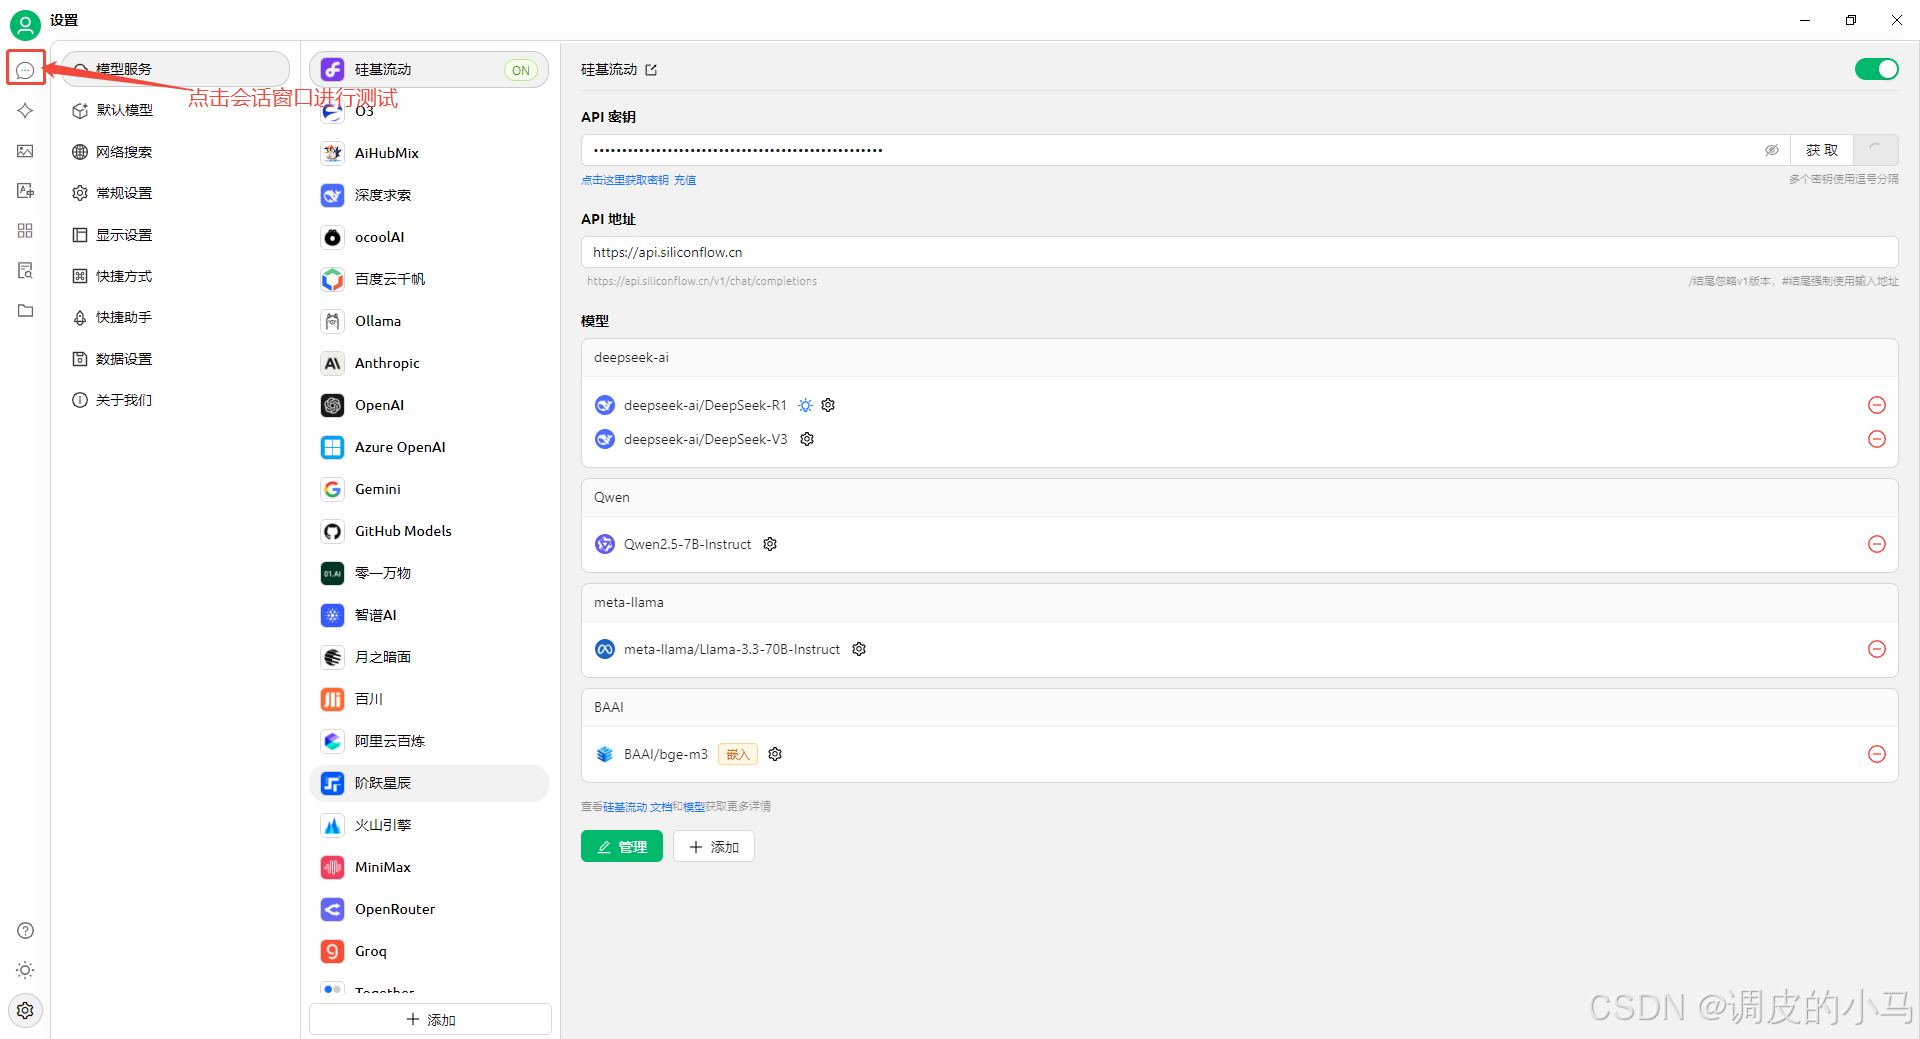Remove the Qwen2.5-7B-Instruct model
The image size is (1920, 1039).
pos(1877,544)
